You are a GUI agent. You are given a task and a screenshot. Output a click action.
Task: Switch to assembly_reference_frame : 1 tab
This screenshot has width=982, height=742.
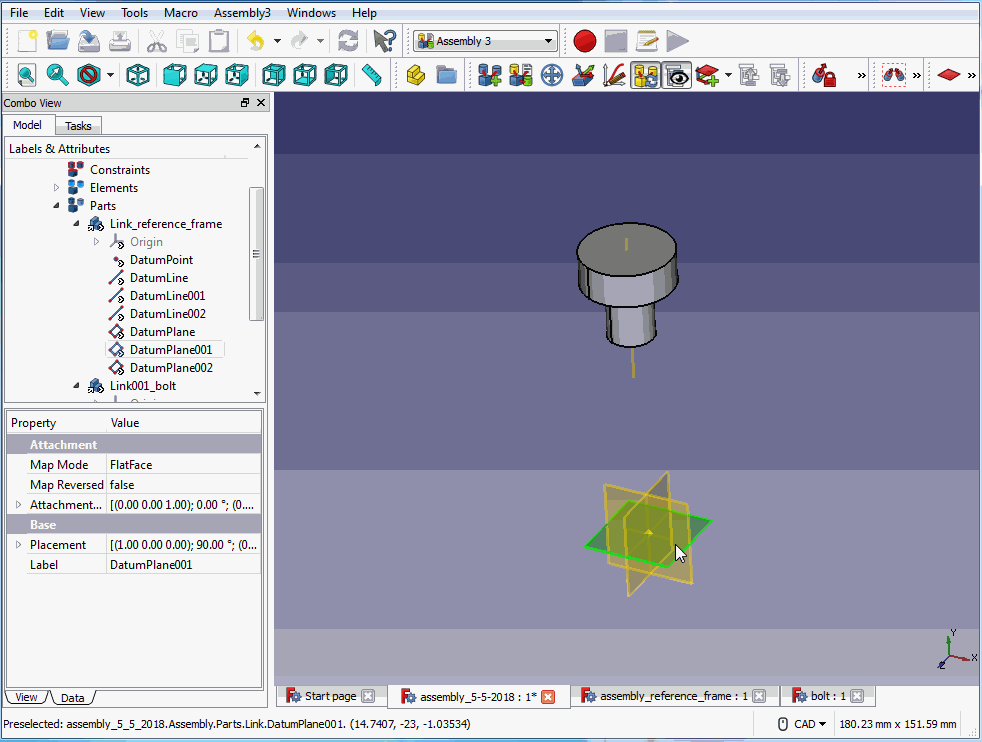[674, 696]
